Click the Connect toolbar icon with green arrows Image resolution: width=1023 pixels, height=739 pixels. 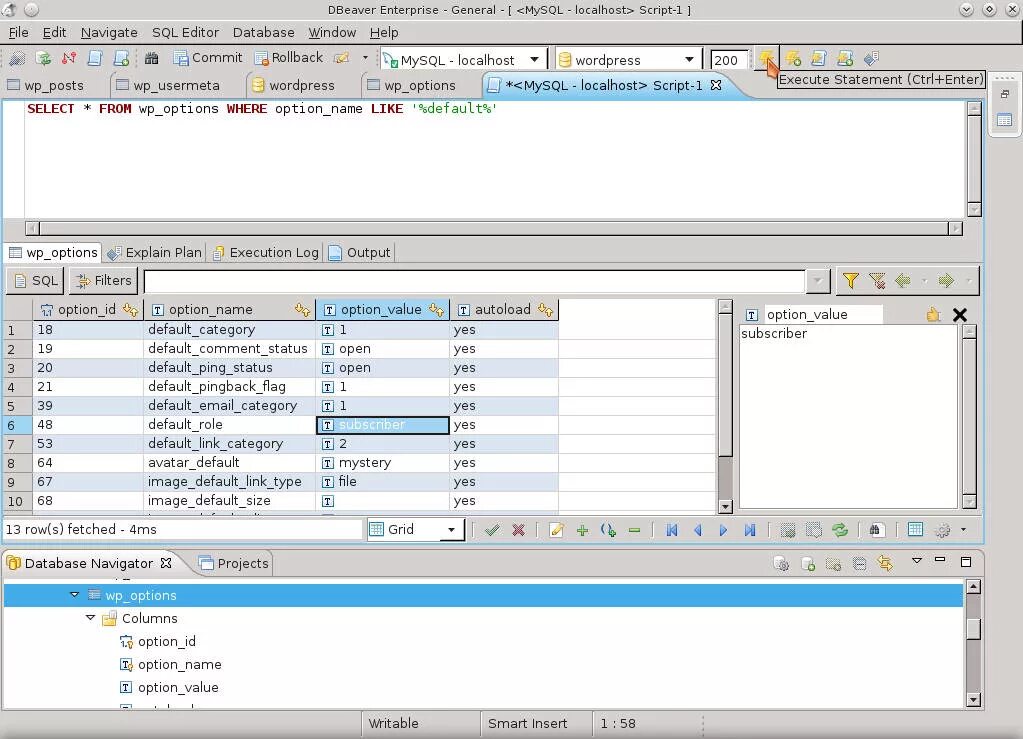[x=43, y=59]
